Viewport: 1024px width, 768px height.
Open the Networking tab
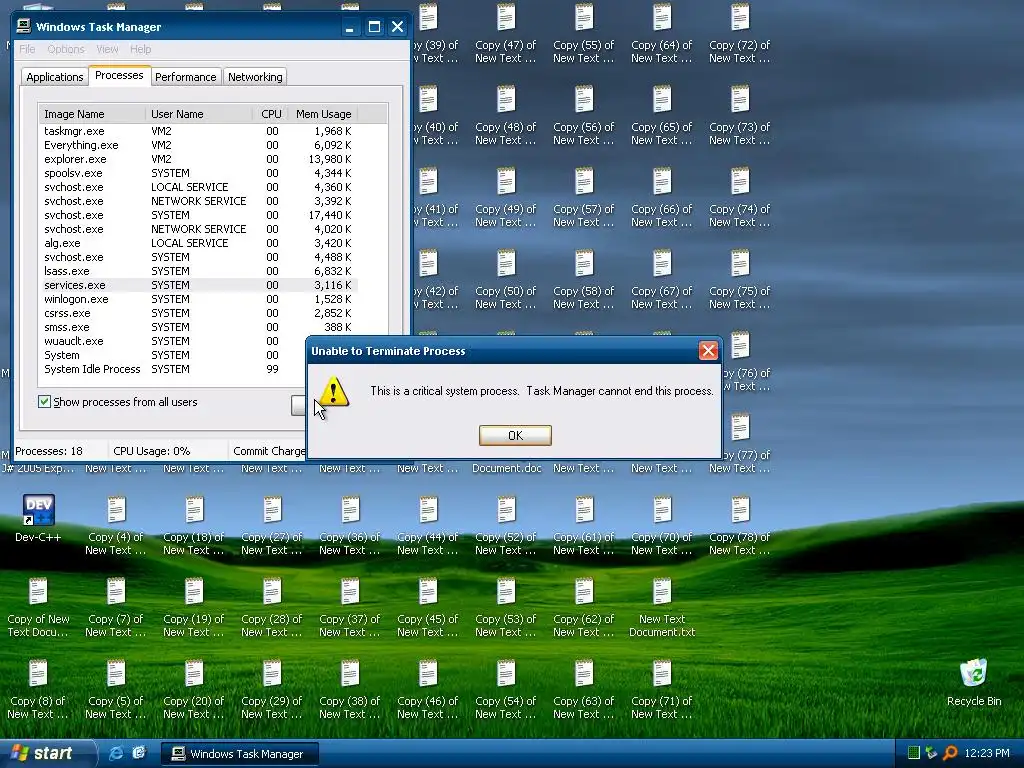[255, 77]
